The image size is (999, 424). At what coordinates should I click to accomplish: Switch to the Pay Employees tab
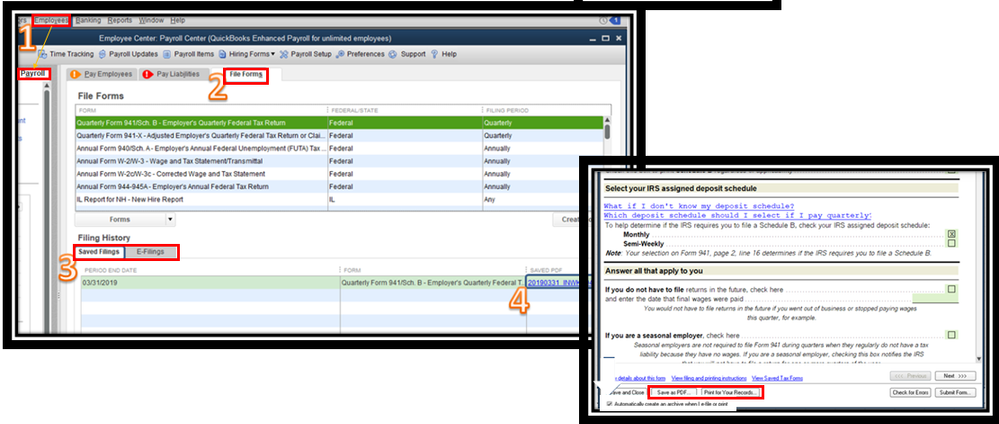click(101, 75)
